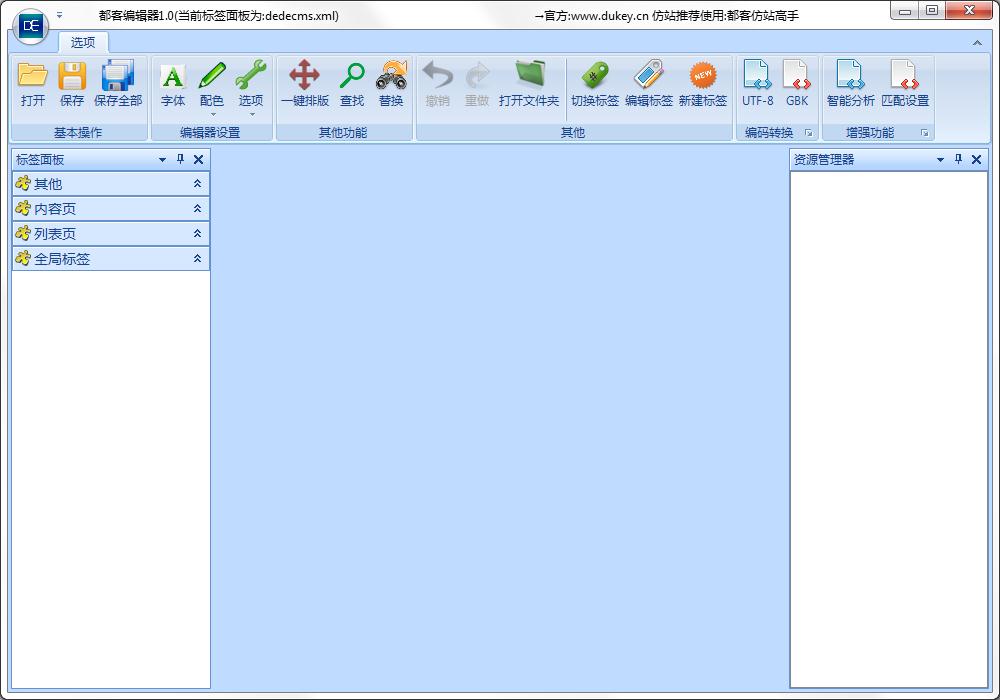The image size is (1000, 700).
Task: Collapse the 内容页 tag group chevron
Action: click(198, 208)
